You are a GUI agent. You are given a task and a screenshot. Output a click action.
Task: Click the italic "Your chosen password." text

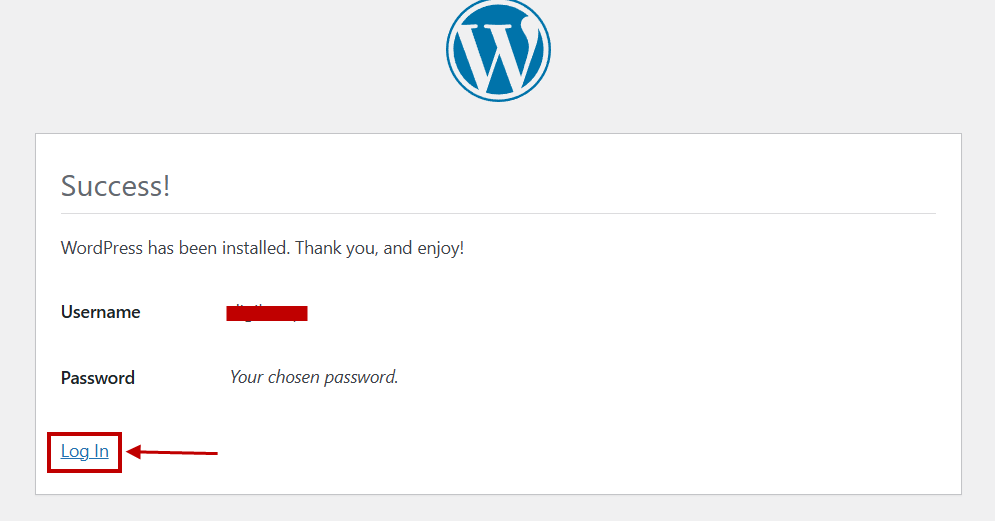313,377
